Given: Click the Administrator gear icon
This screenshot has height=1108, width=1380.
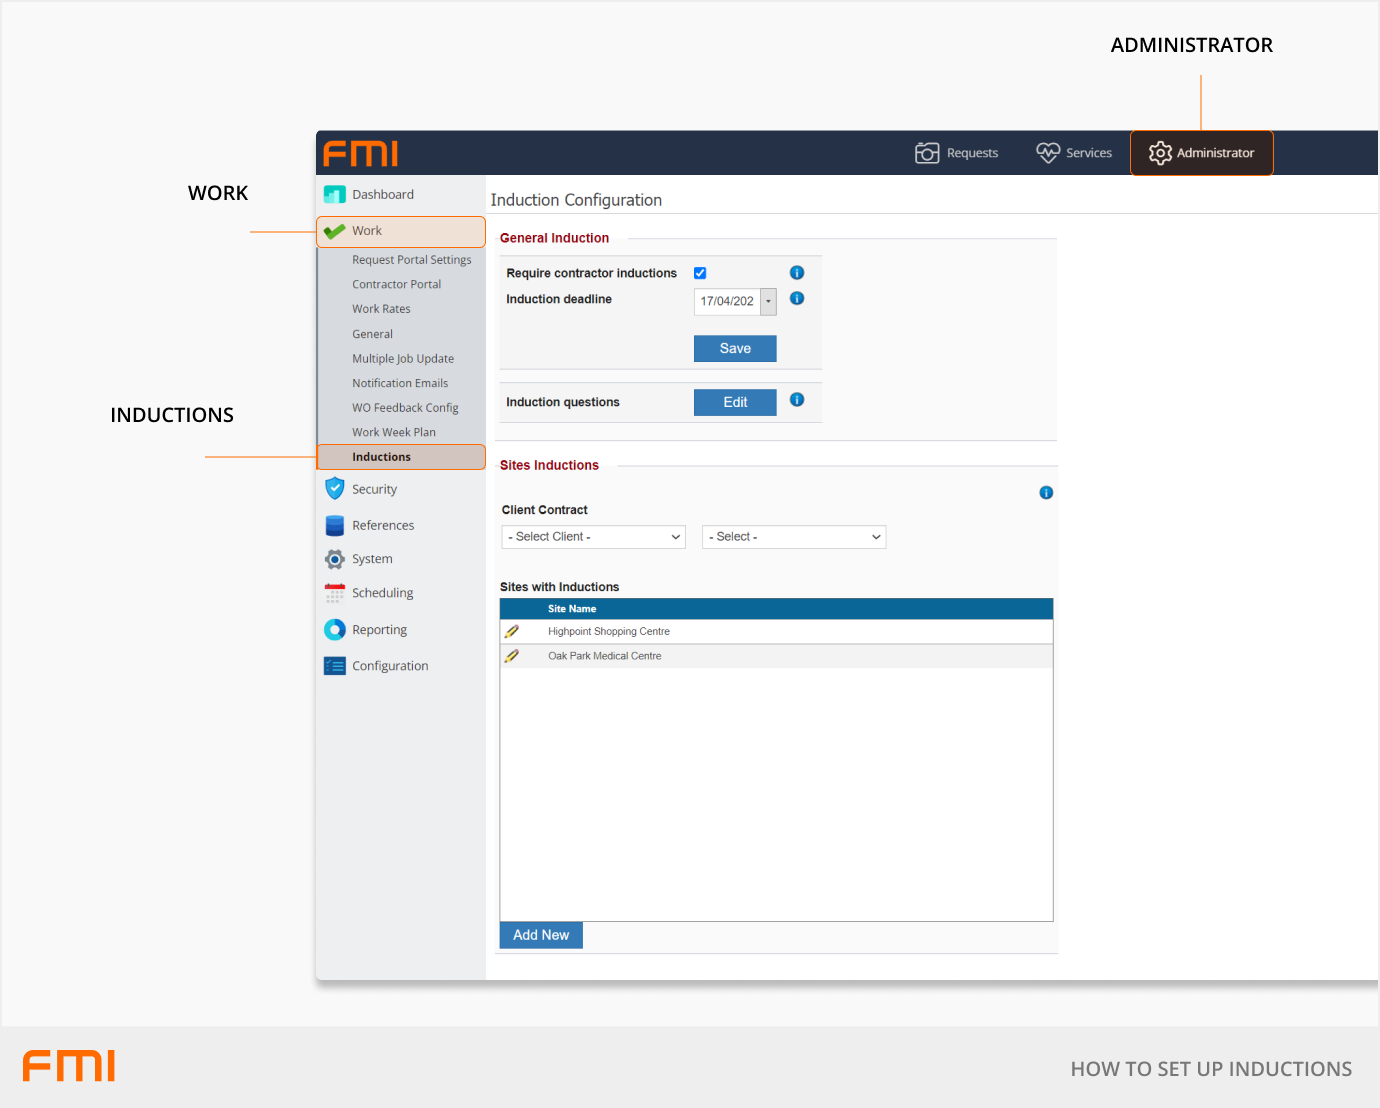Looking at the screenshot, I should (1160, 153).
